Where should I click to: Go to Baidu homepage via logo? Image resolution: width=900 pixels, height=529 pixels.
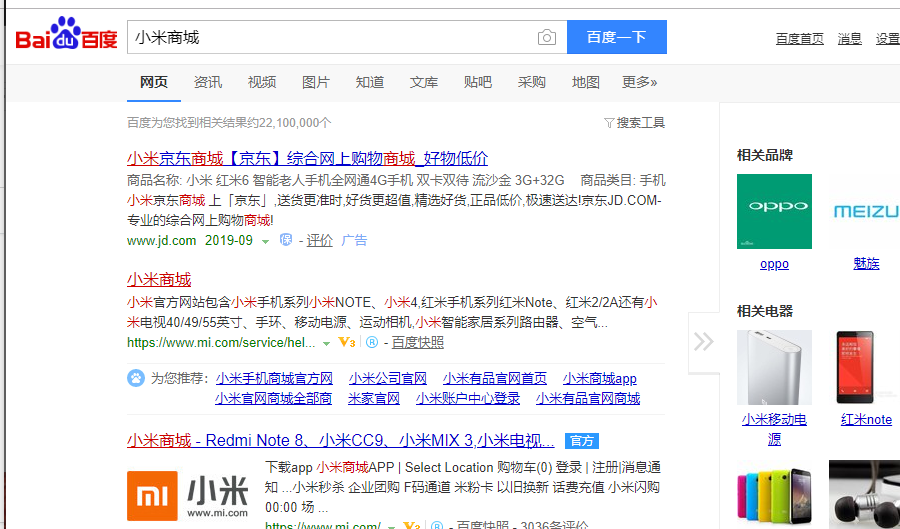pyautogui.click(x=66, y=33)
